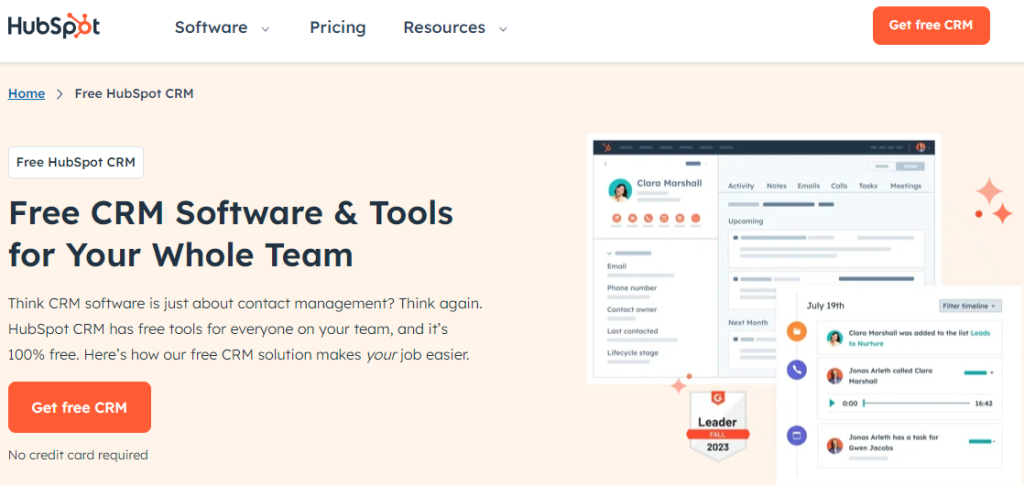Image resolution: width=1024 pixels, height=485 pixels.
Task: Click Clara Marshall's profile photo
Action: click(620, 190)
